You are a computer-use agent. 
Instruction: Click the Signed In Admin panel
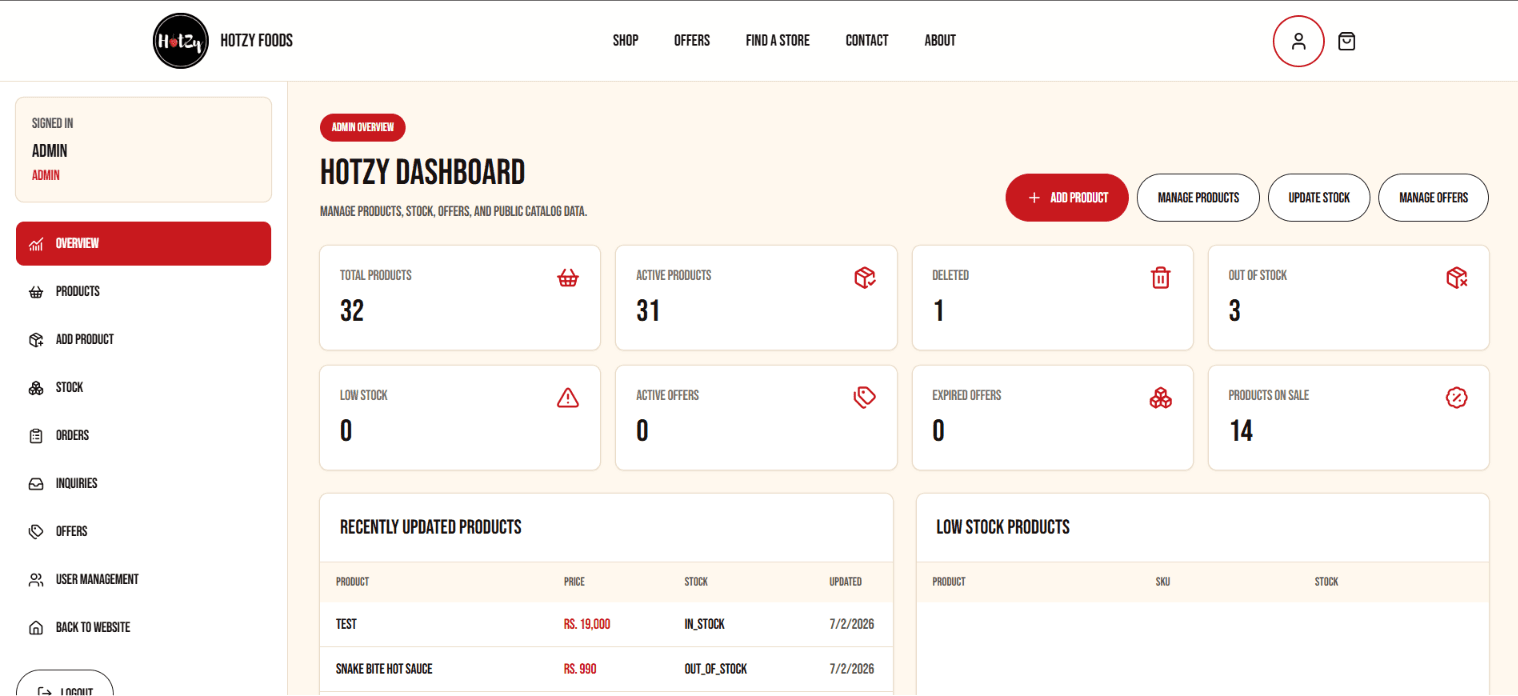pyautogui.click(x=143, y=150)
